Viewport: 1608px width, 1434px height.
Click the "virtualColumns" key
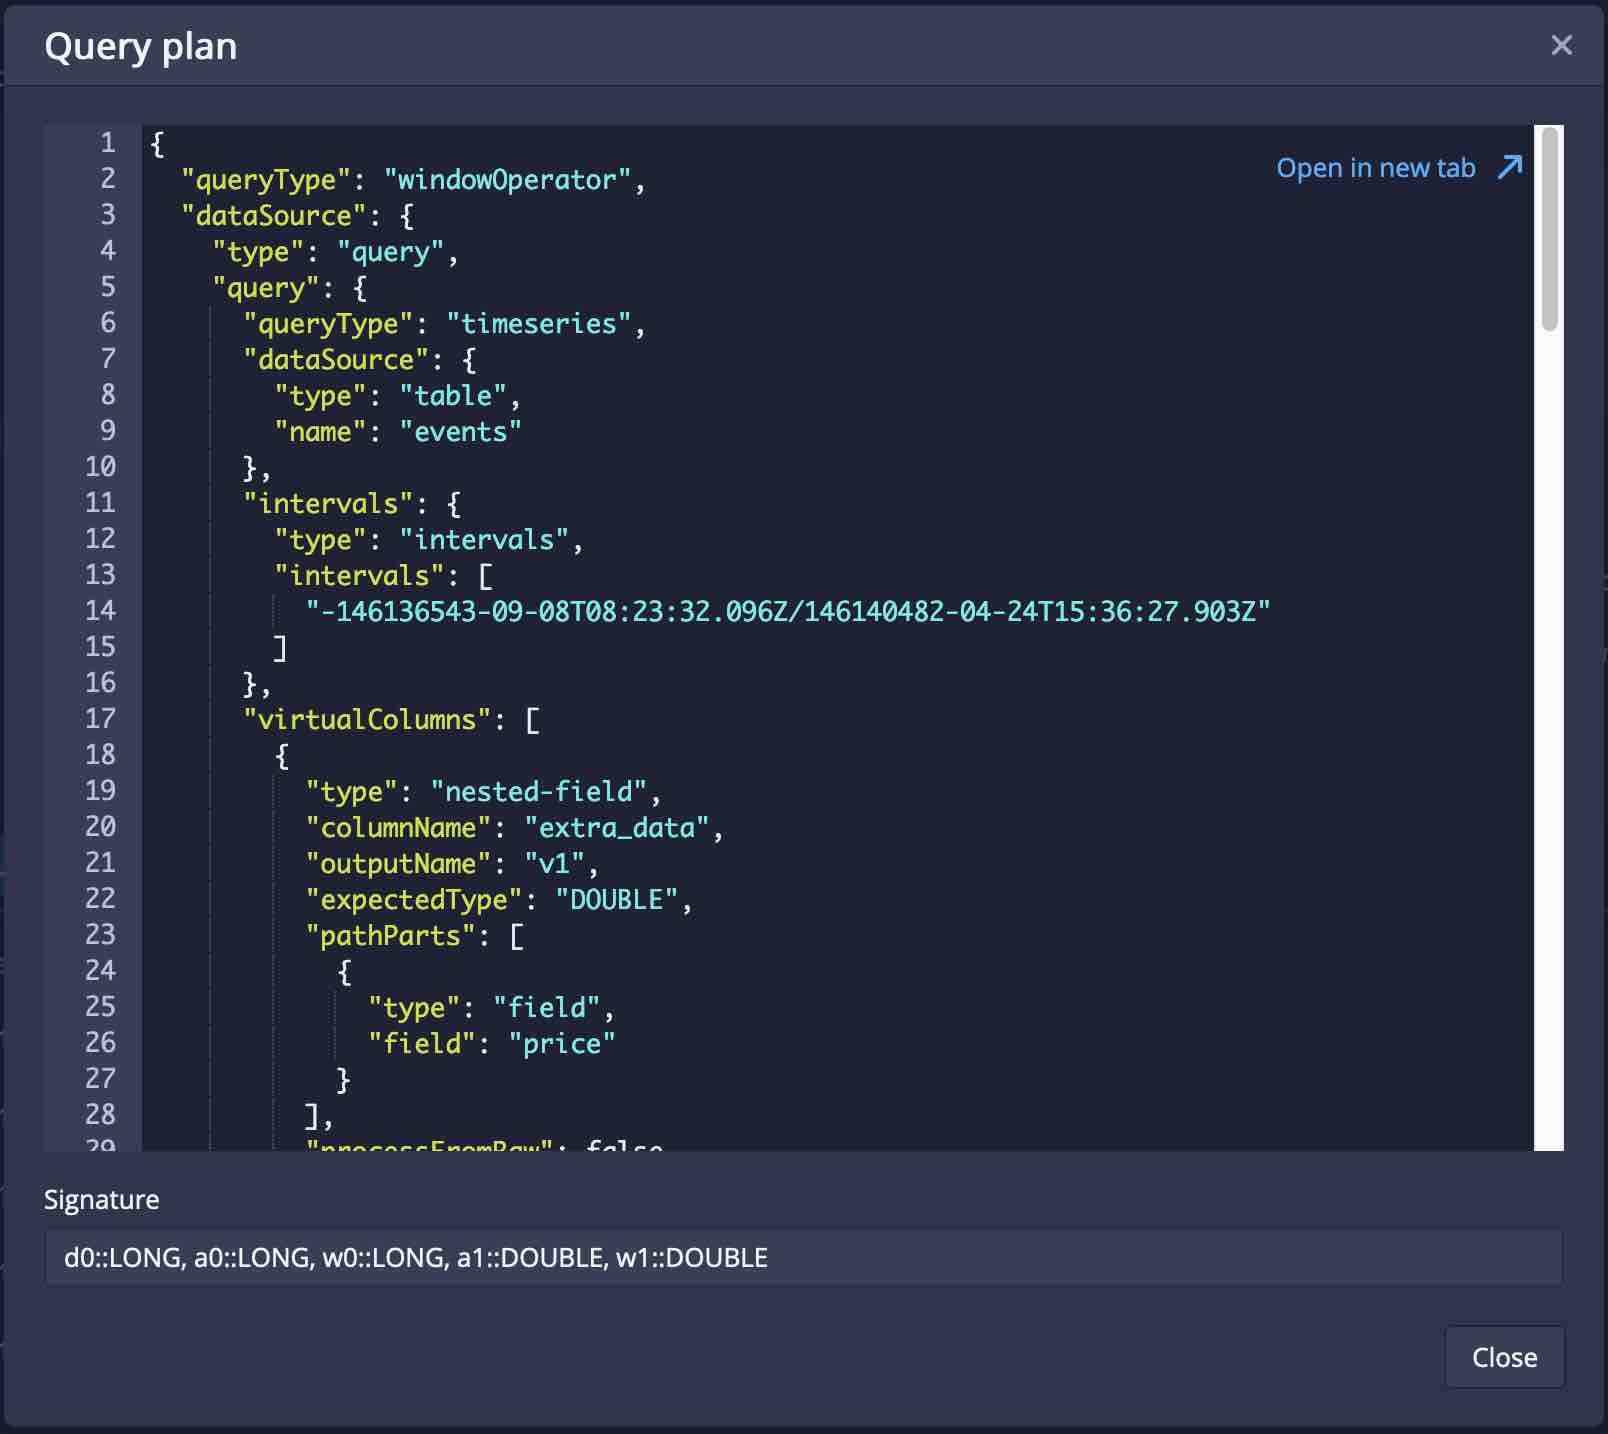click(x=366, y=720)
